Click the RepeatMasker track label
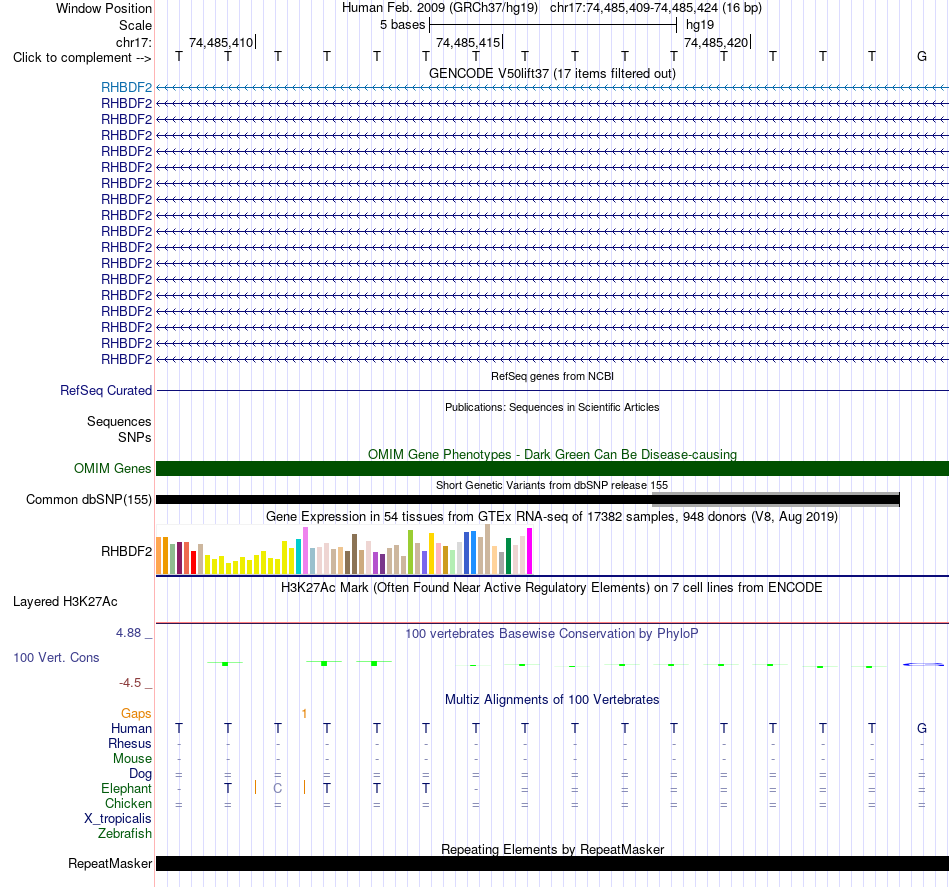This screenshot has height=887, width=950. pyautogui.click(x=110, y=863)
